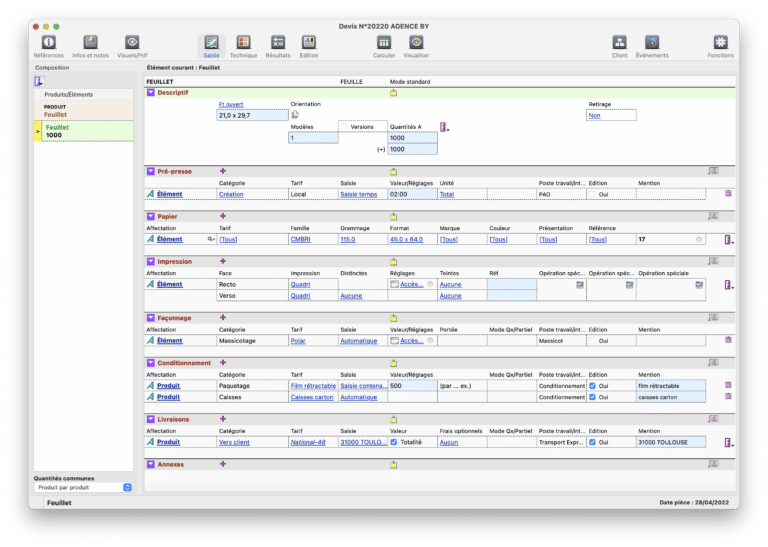768x547 pixels.
Task: Click the Calculer toolbar icon
Action: pyautogui.click(x=383, y=43)
